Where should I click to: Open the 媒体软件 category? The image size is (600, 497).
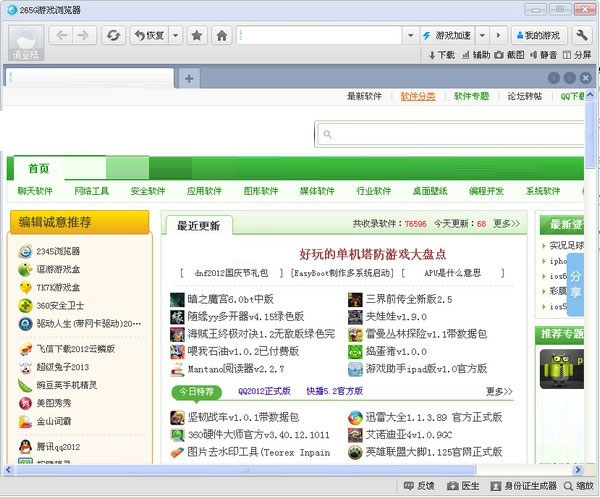pyautogui.click(x=317, y=191)
